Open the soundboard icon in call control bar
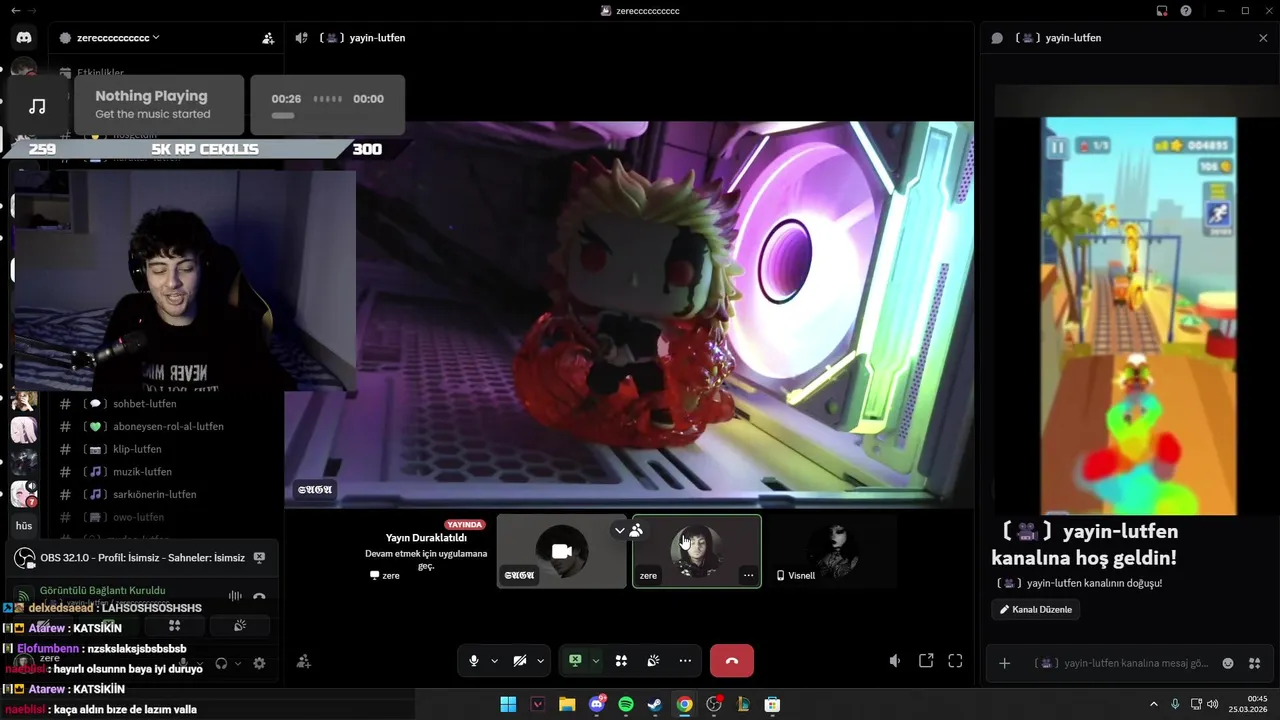The height and width of the screenshot is (720, 1280). pyautogui.click(x=653, y=661)
